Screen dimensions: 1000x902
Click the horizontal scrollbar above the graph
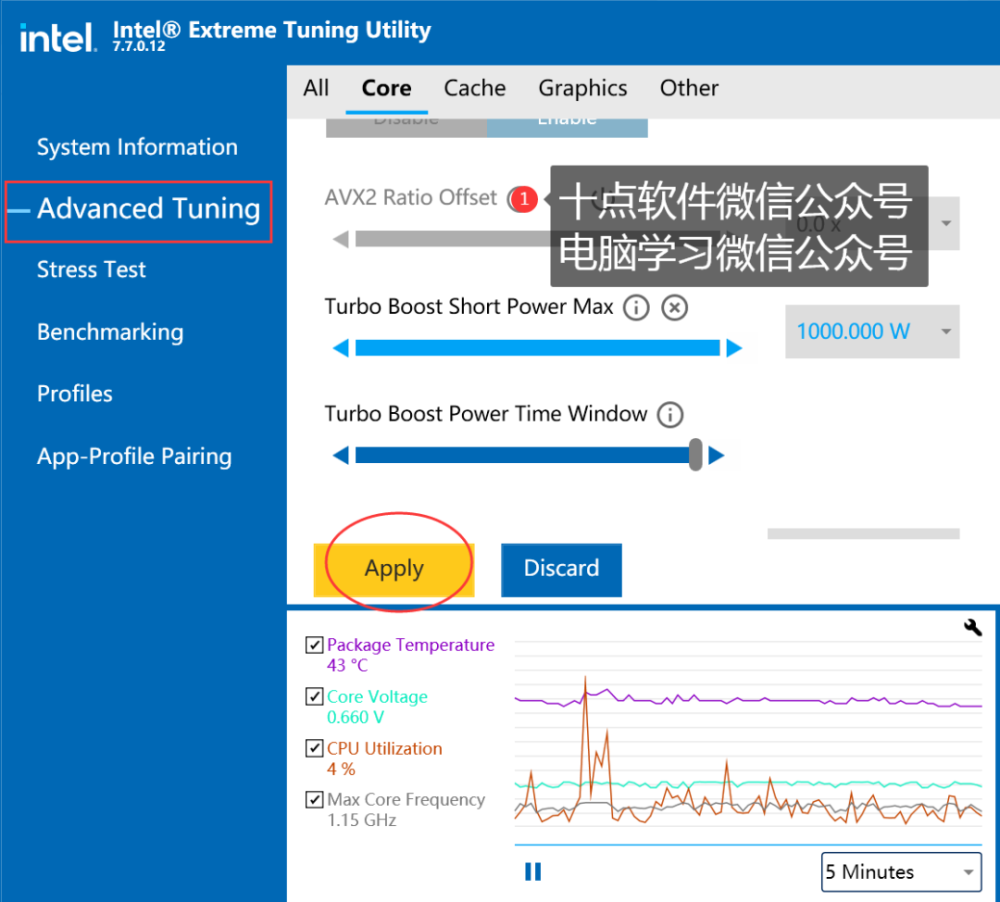864,534
